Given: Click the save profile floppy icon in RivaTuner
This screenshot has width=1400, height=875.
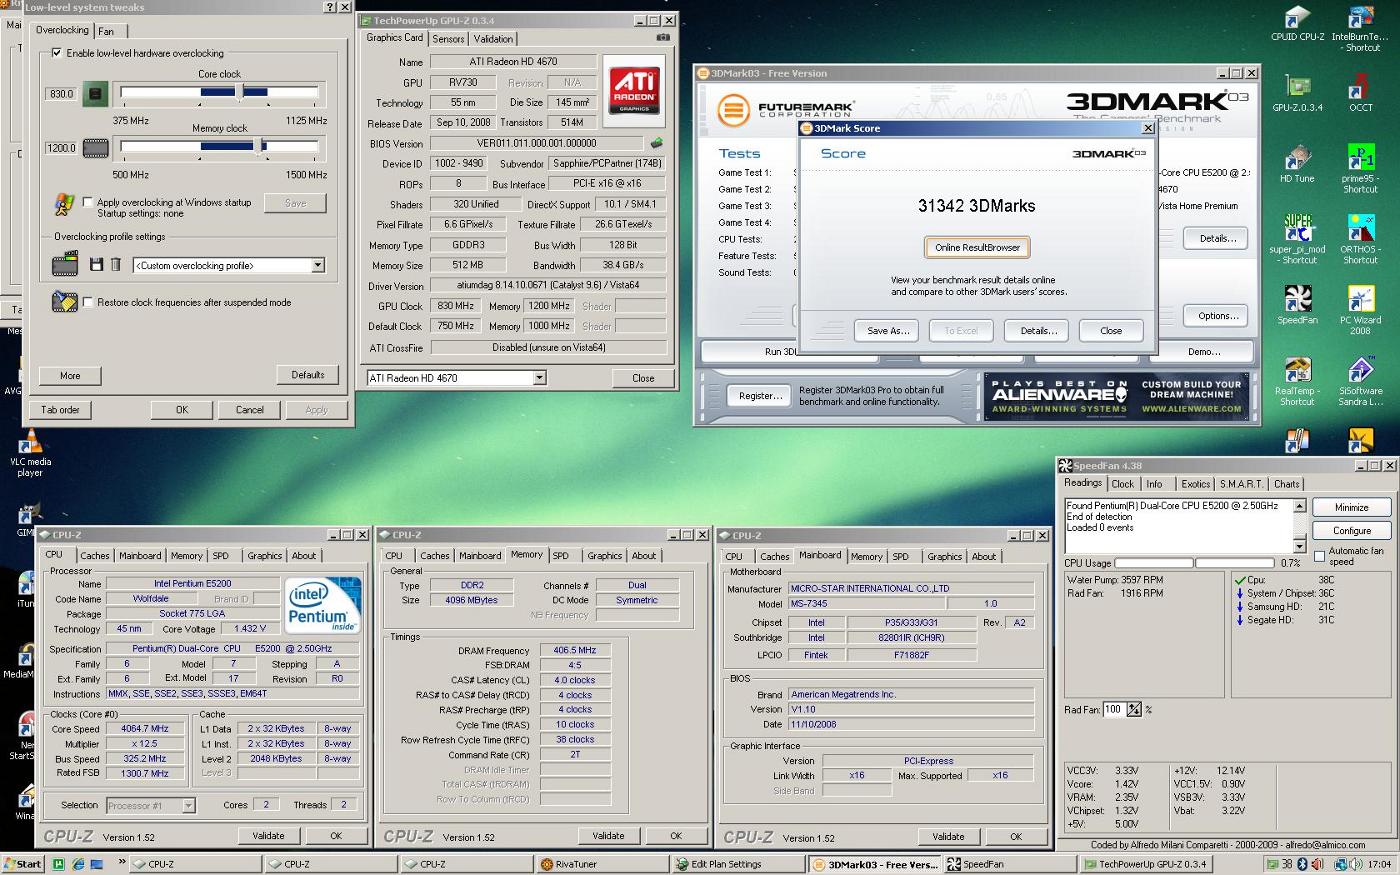Looking at the screenshot, I should [96, 264].
